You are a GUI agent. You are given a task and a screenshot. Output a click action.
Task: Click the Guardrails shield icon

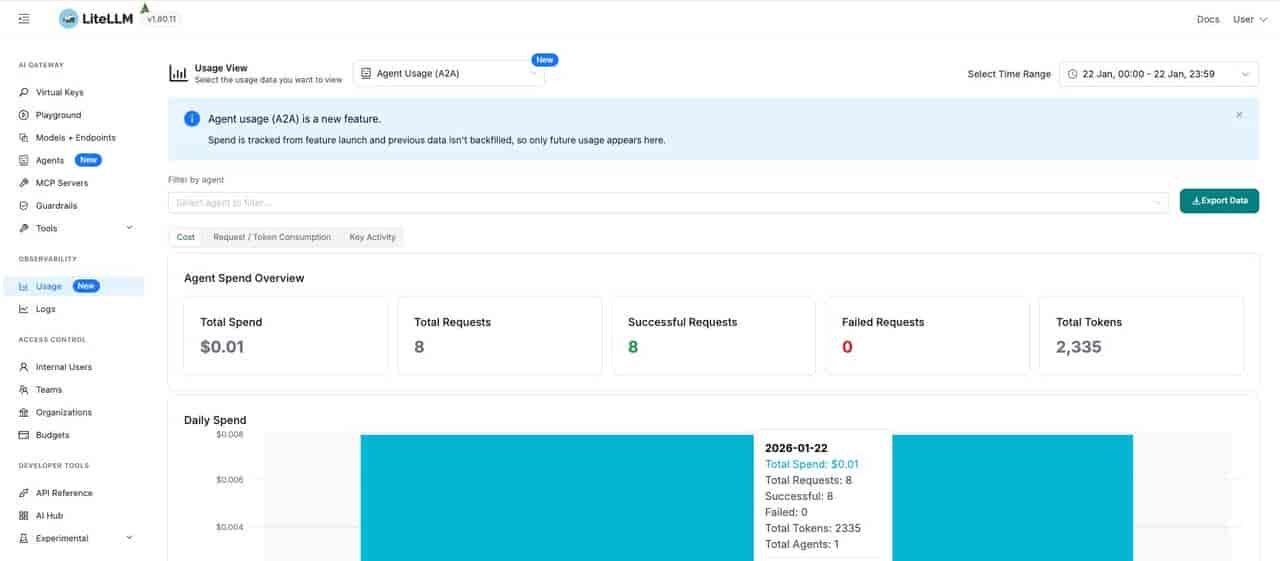point(24,206)
